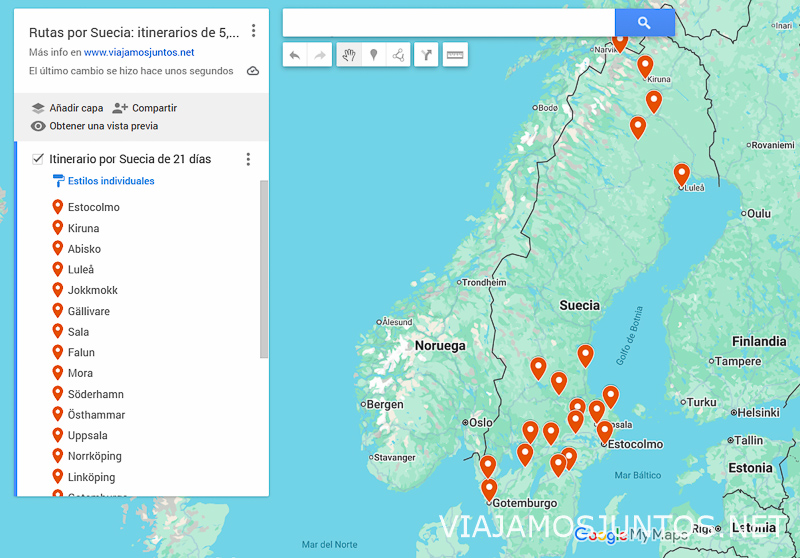Open www.viajamosjuntos.net link
Screen dimensions: 800x558
point(139,52)
